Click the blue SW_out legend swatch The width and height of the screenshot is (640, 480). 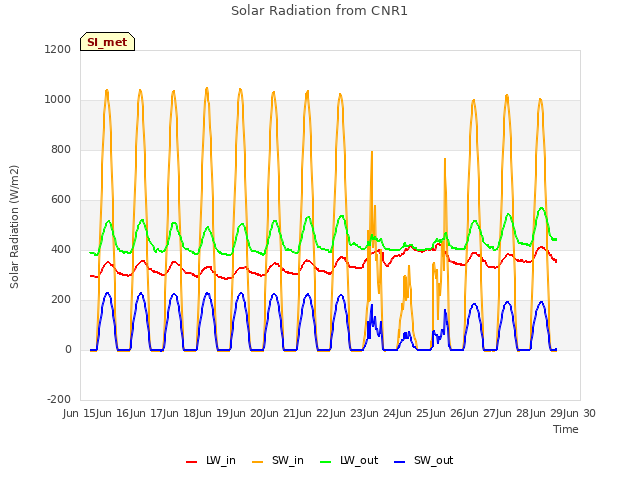pos(400,461)
